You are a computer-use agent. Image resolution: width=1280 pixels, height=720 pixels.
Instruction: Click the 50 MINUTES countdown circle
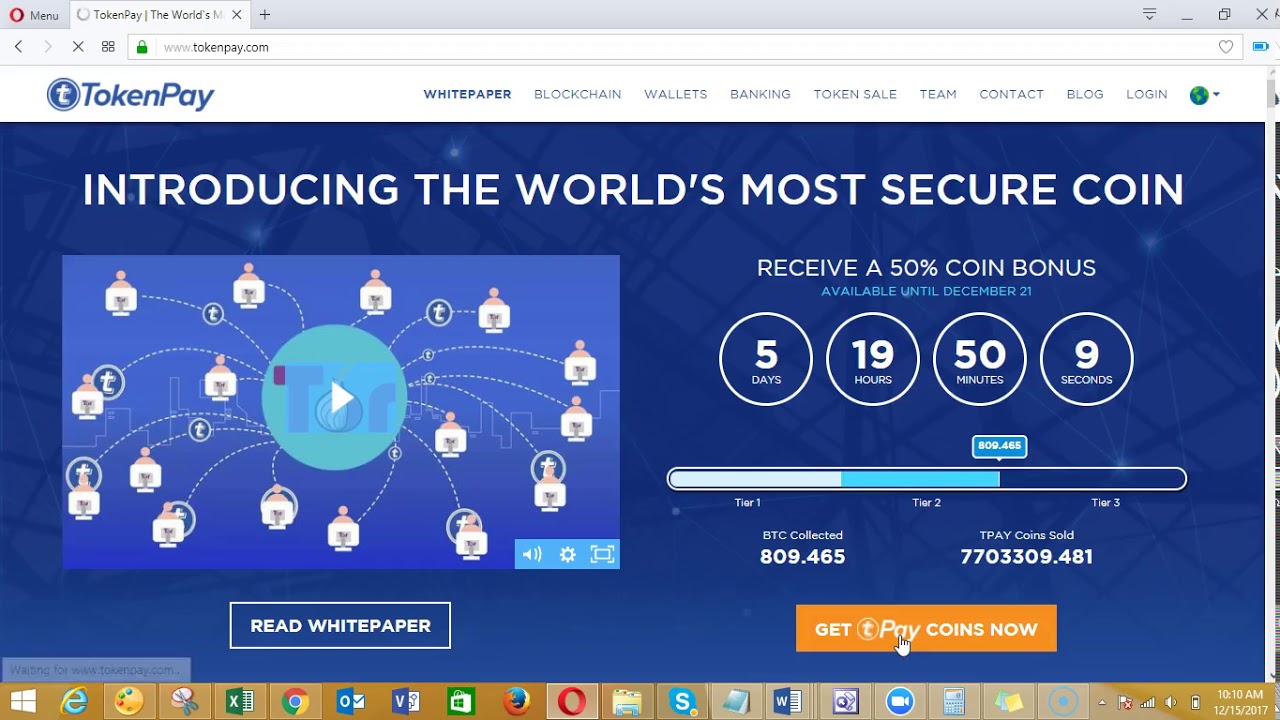pyautogui.click(x=980, y=359)
